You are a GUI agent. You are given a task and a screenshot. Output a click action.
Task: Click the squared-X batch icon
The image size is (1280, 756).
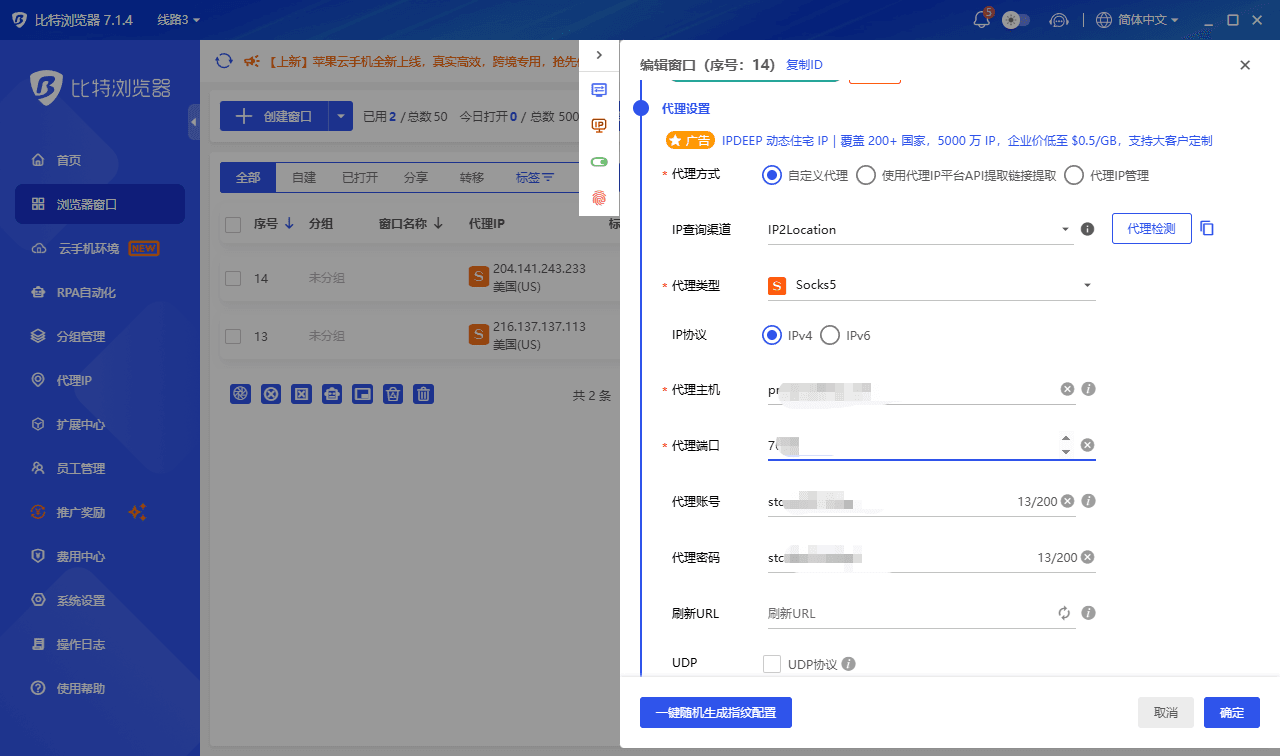click(x=301, y=394)
